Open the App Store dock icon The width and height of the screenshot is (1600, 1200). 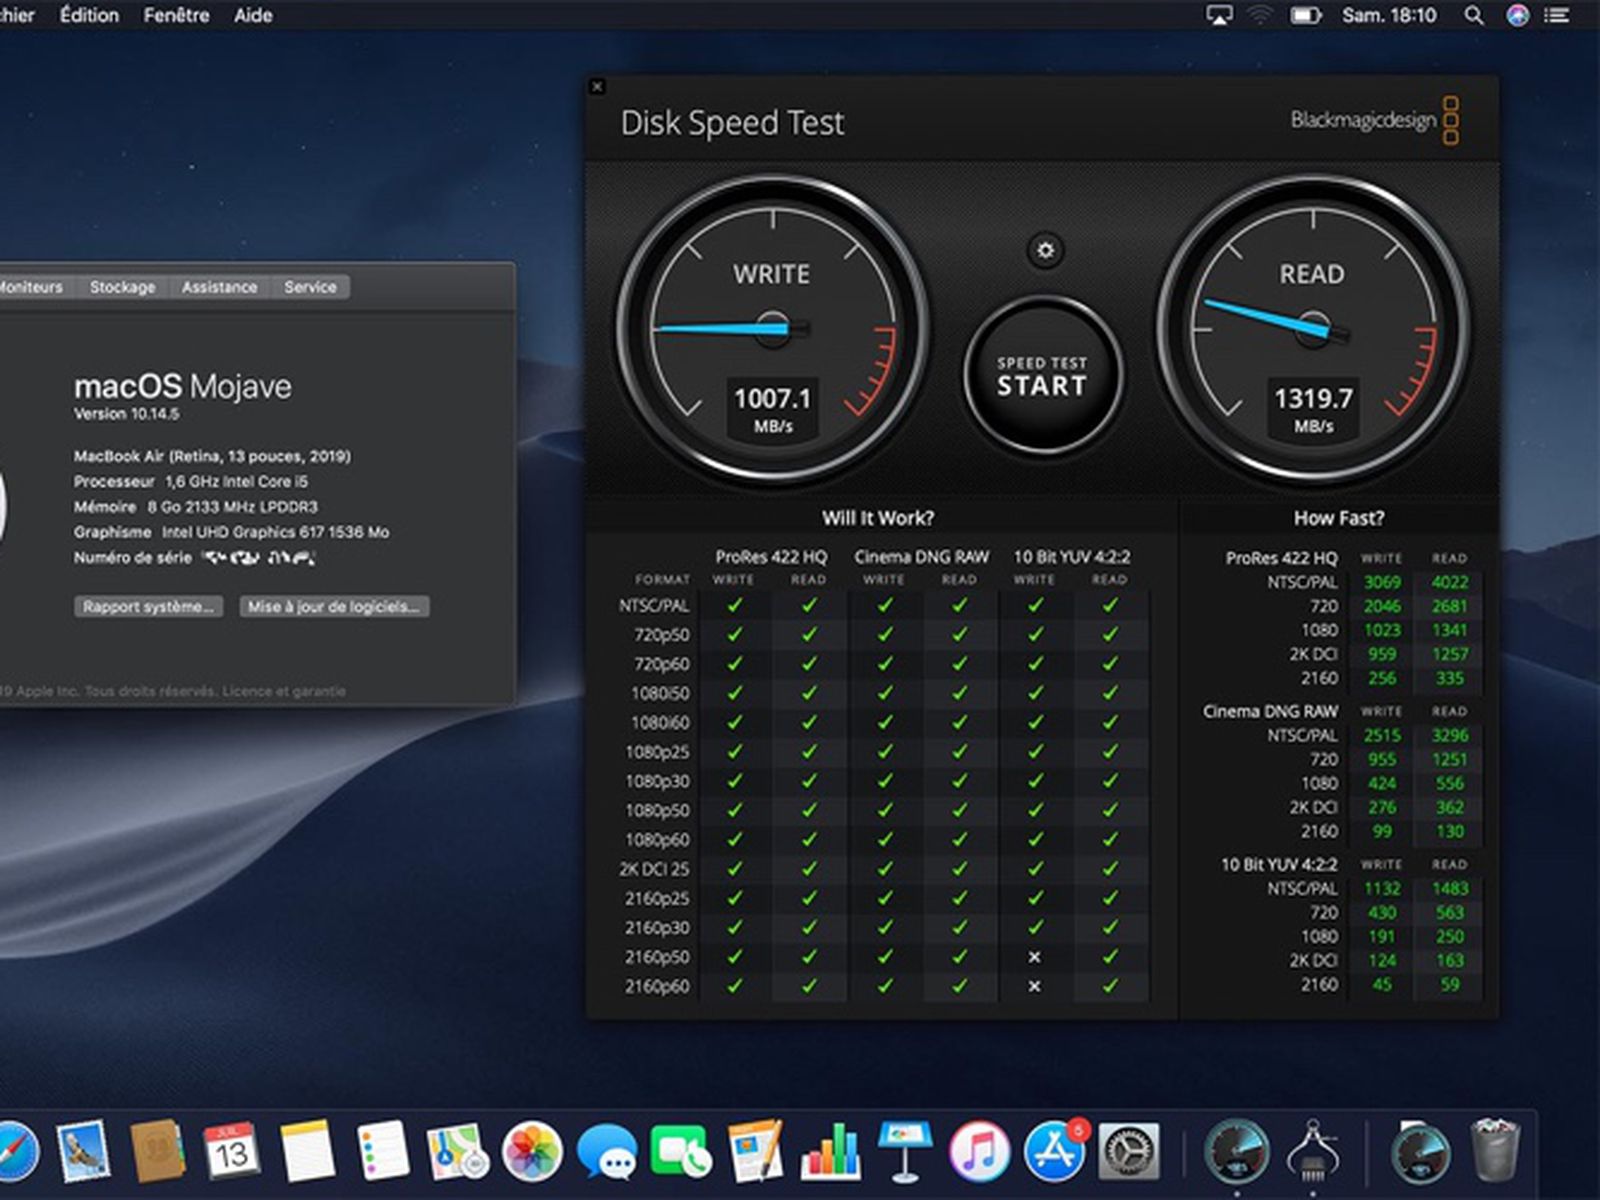(1055, 1152)
